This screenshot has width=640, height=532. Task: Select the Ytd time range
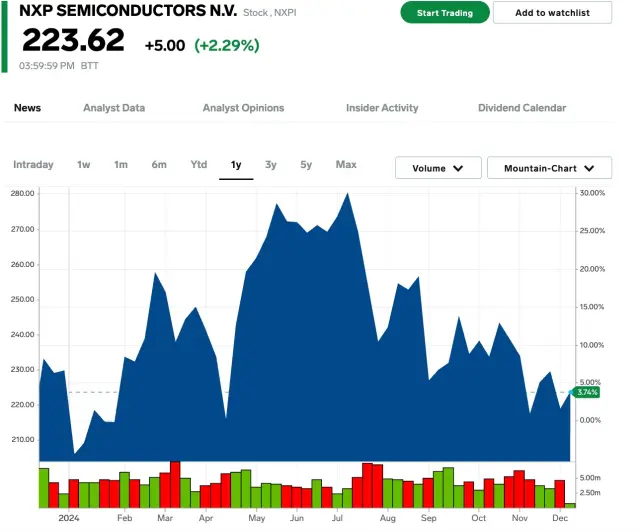(x=199, y=165)
